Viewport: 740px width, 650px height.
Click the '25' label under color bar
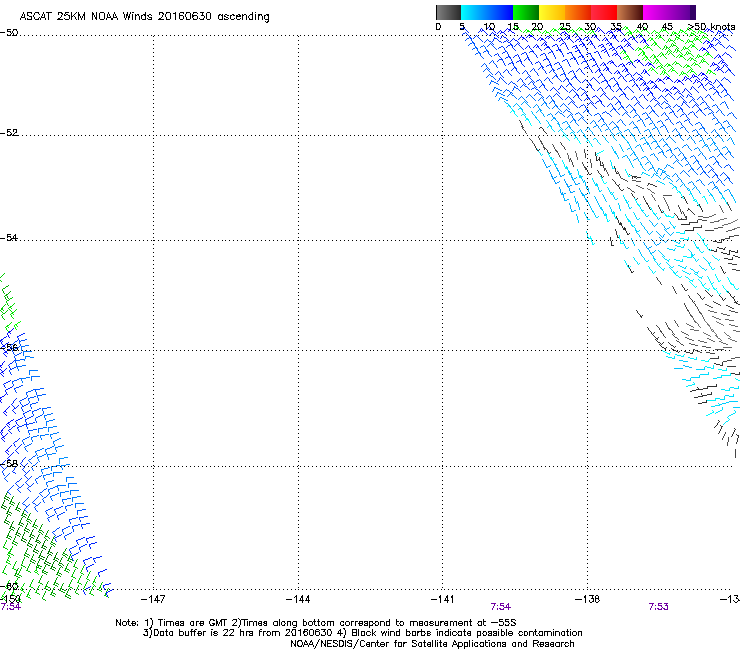pos(564,27)
